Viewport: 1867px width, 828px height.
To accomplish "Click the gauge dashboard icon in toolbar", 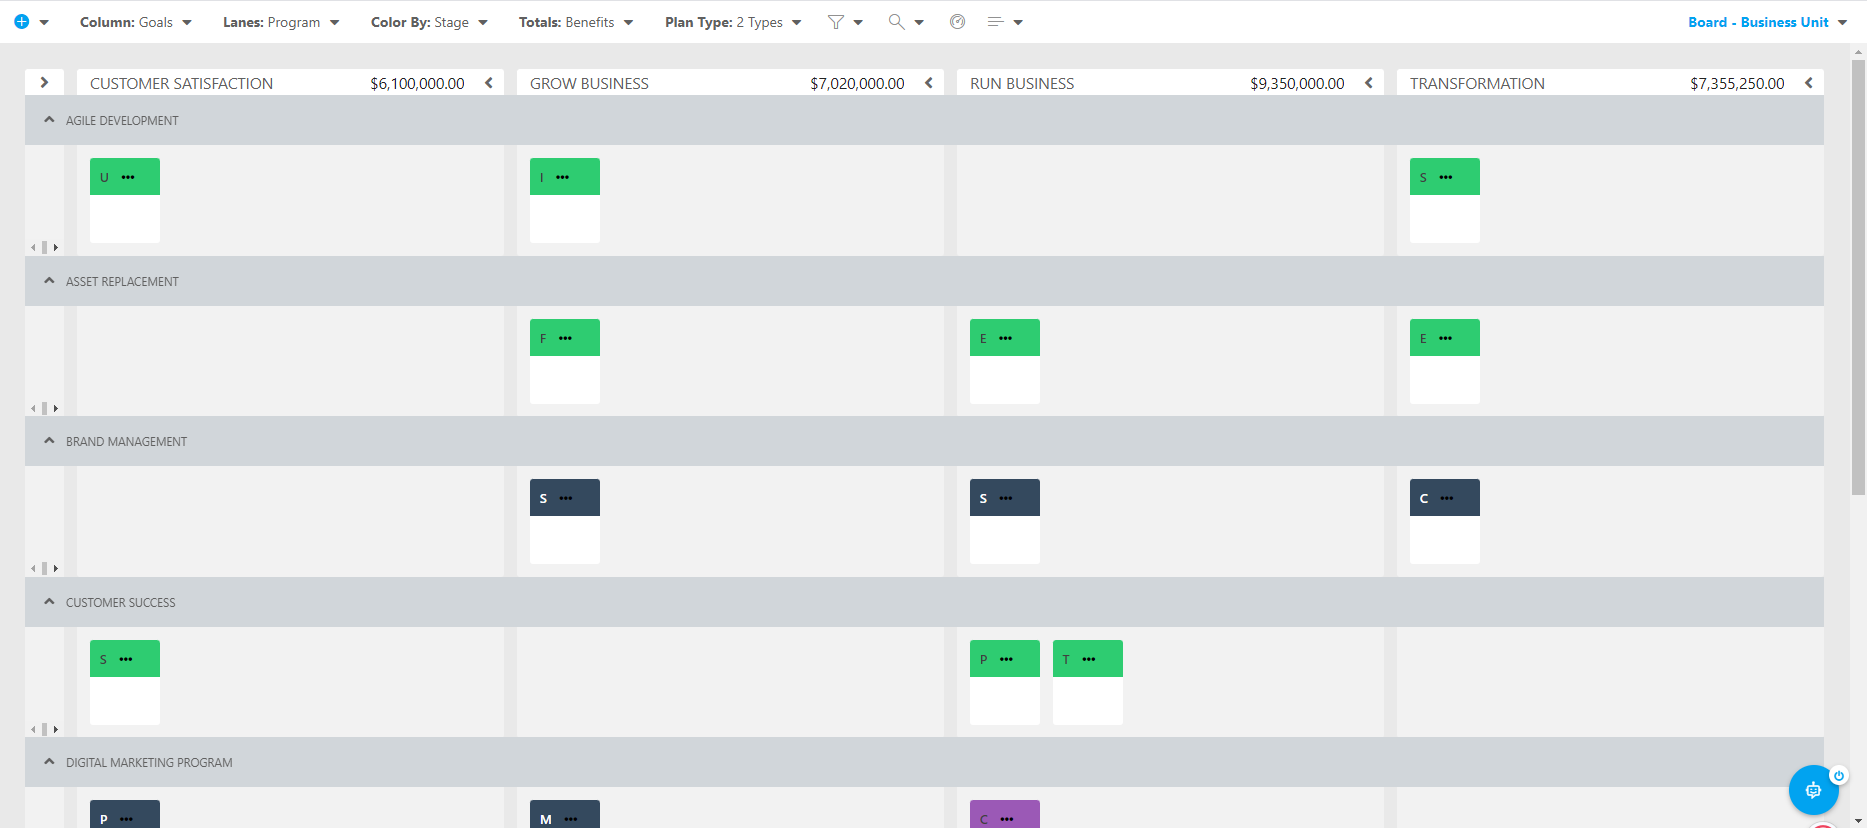I will pos(958,22).
